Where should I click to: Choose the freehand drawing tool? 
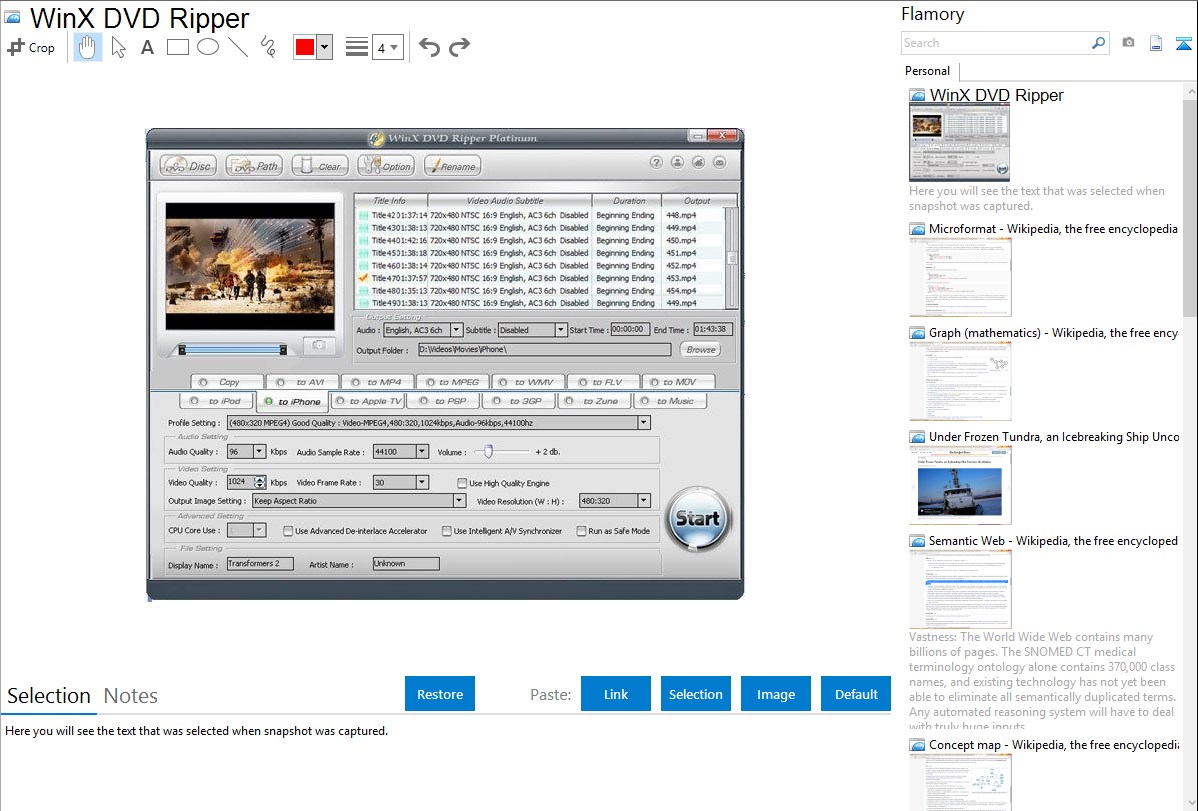pyautogui.click(x=267, y=47)
